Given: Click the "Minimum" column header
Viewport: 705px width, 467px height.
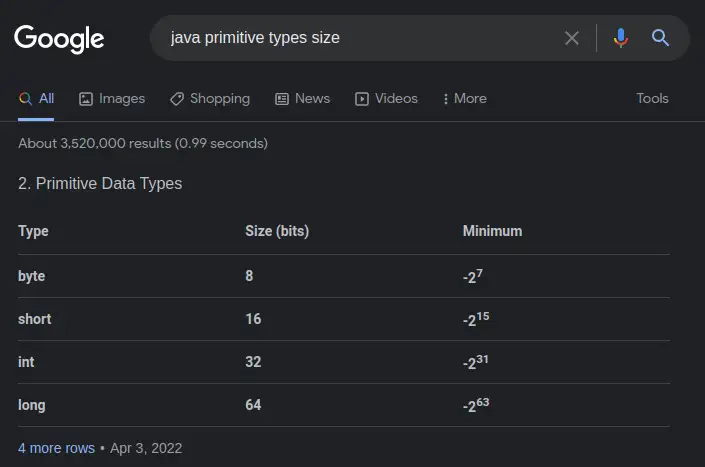Looking at the screenshot, I should click(x=492, y=231).
